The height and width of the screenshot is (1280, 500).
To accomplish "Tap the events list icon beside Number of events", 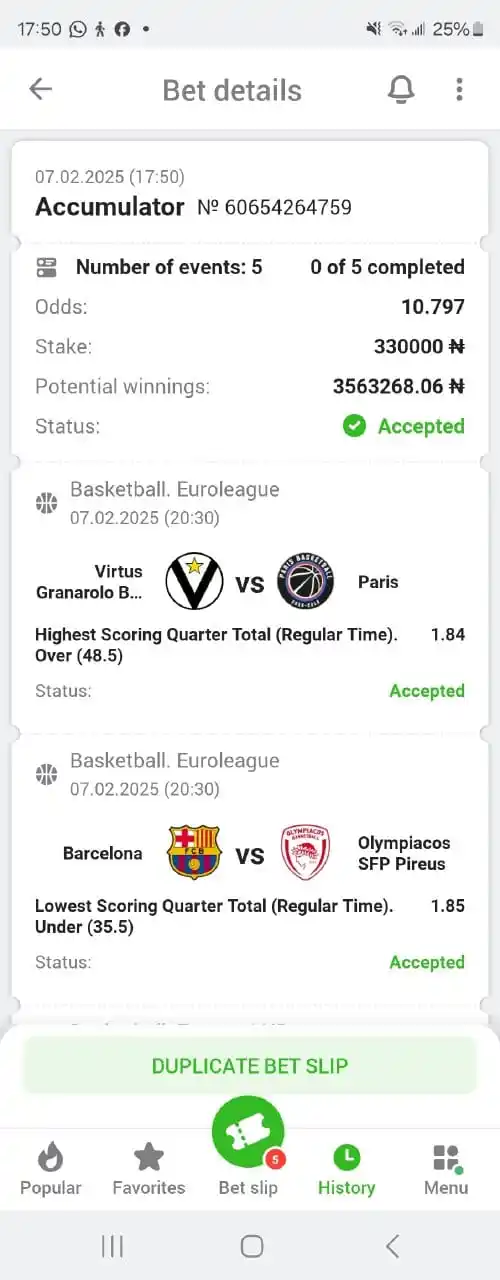I will [x=47, y=267].
